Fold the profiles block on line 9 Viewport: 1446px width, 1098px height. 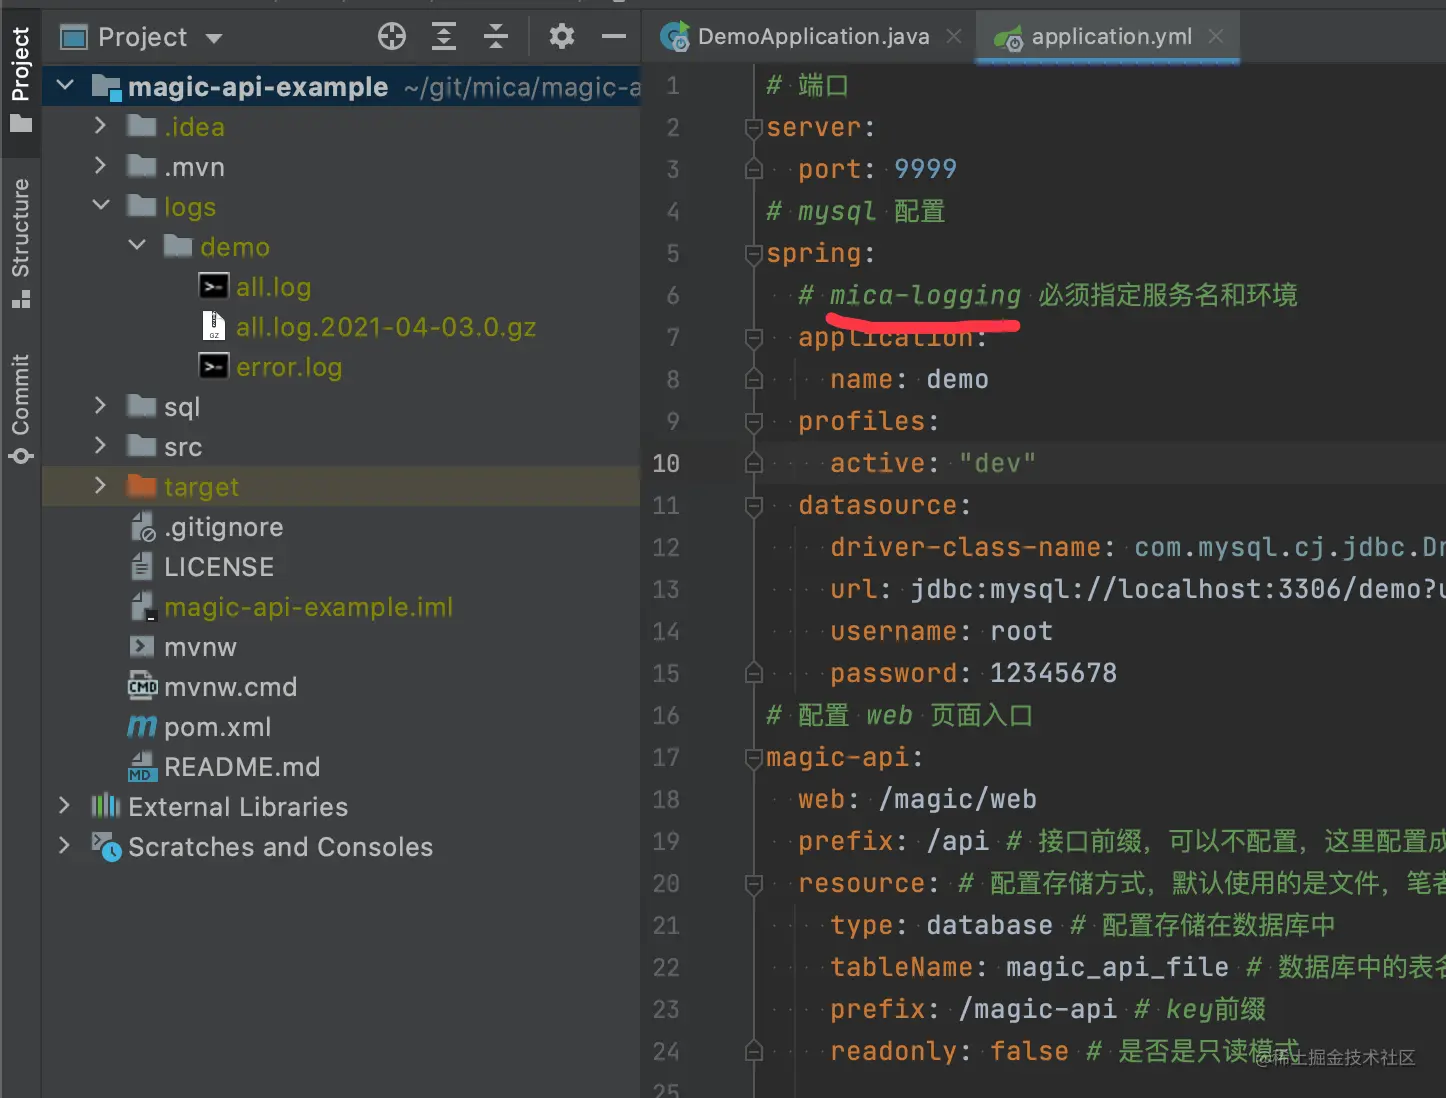[754, 422]
